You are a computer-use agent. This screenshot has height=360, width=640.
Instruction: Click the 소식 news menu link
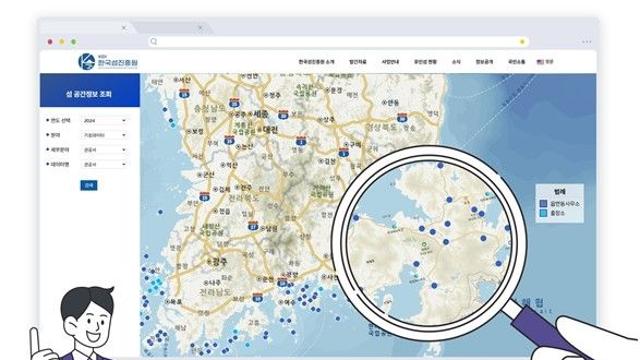[x=456, y=62]
